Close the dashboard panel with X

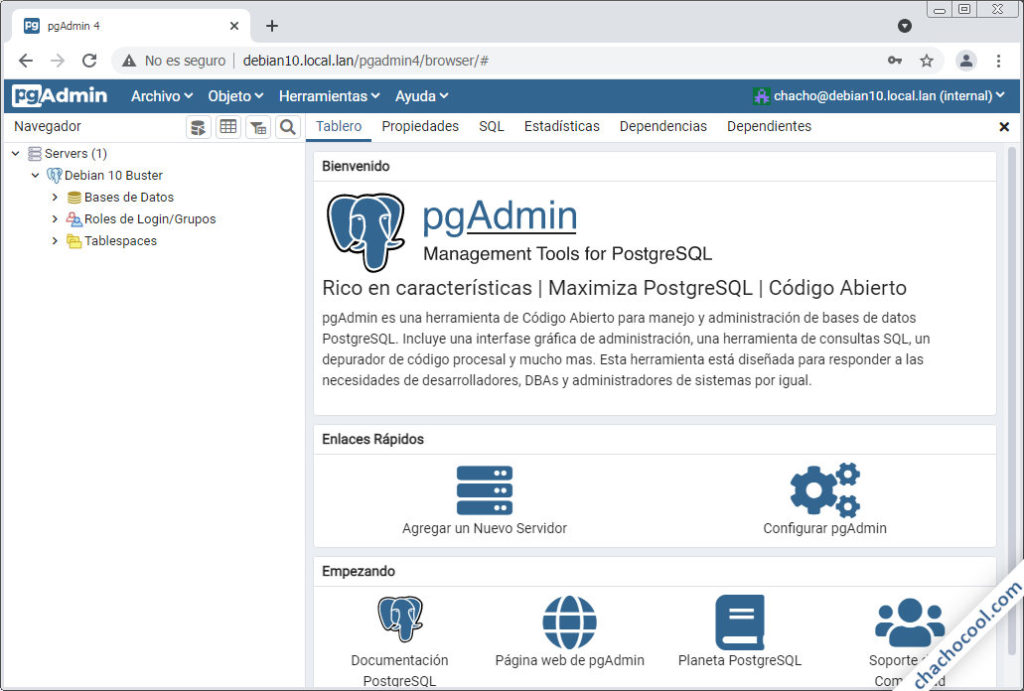pos(1004,127)
